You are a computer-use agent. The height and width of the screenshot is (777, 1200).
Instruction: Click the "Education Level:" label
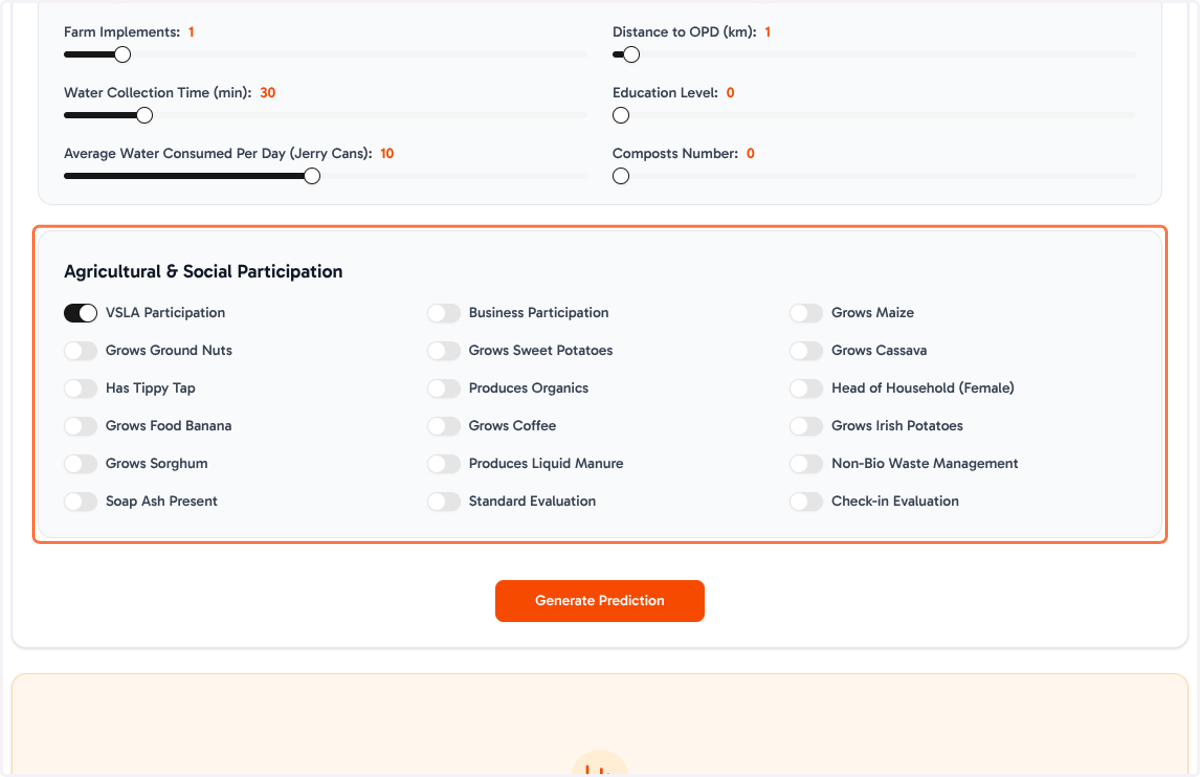coord(666,93)
